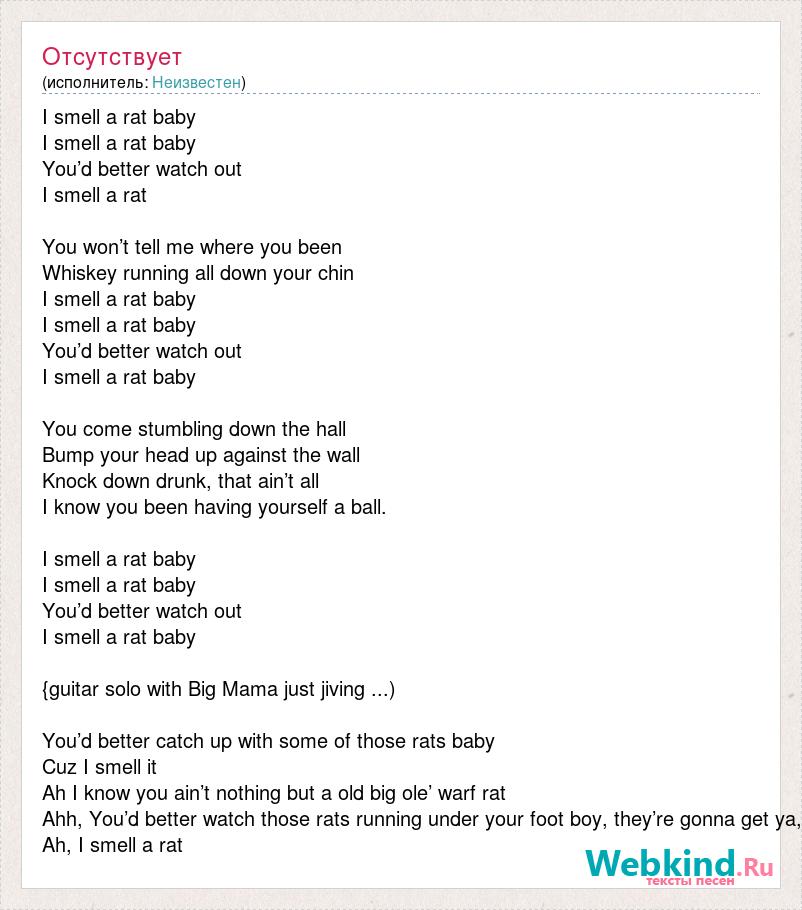Click 'You won't tell me where you been'
802x910 pixels.
(192, 247)
